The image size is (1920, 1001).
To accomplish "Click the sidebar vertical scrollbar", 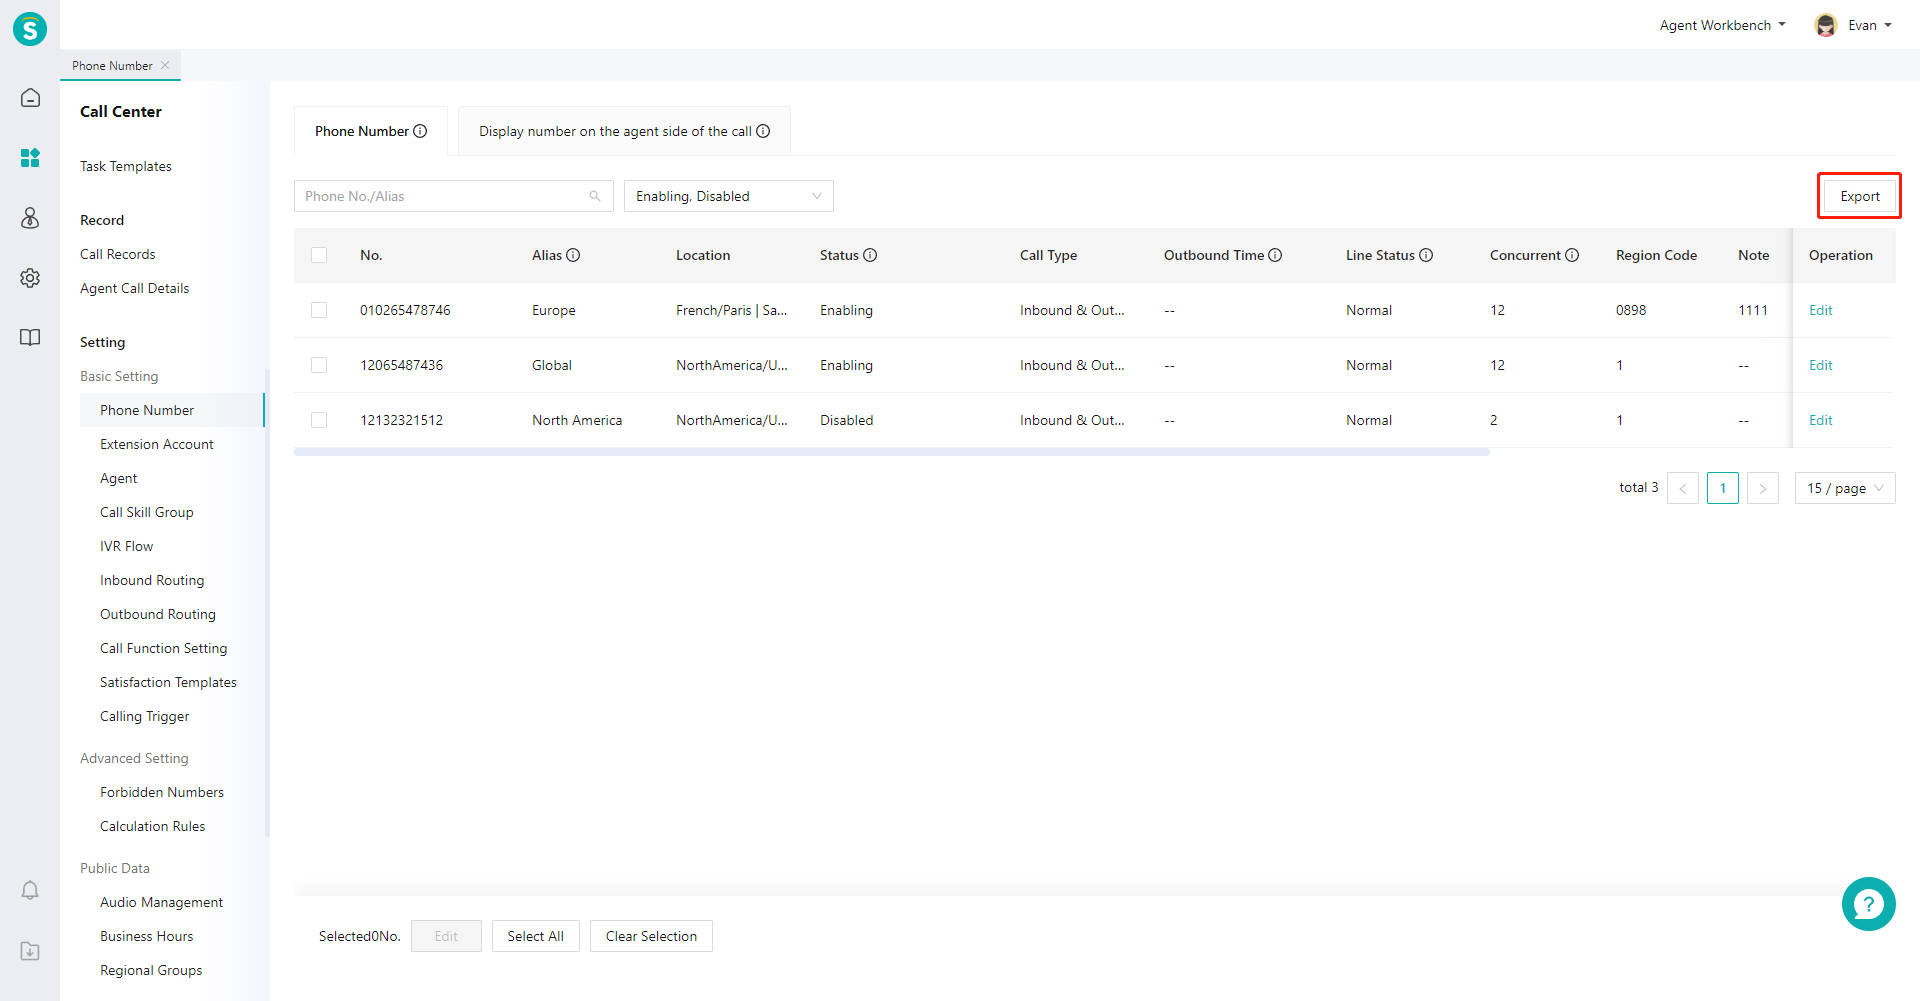I will (267, 603).
